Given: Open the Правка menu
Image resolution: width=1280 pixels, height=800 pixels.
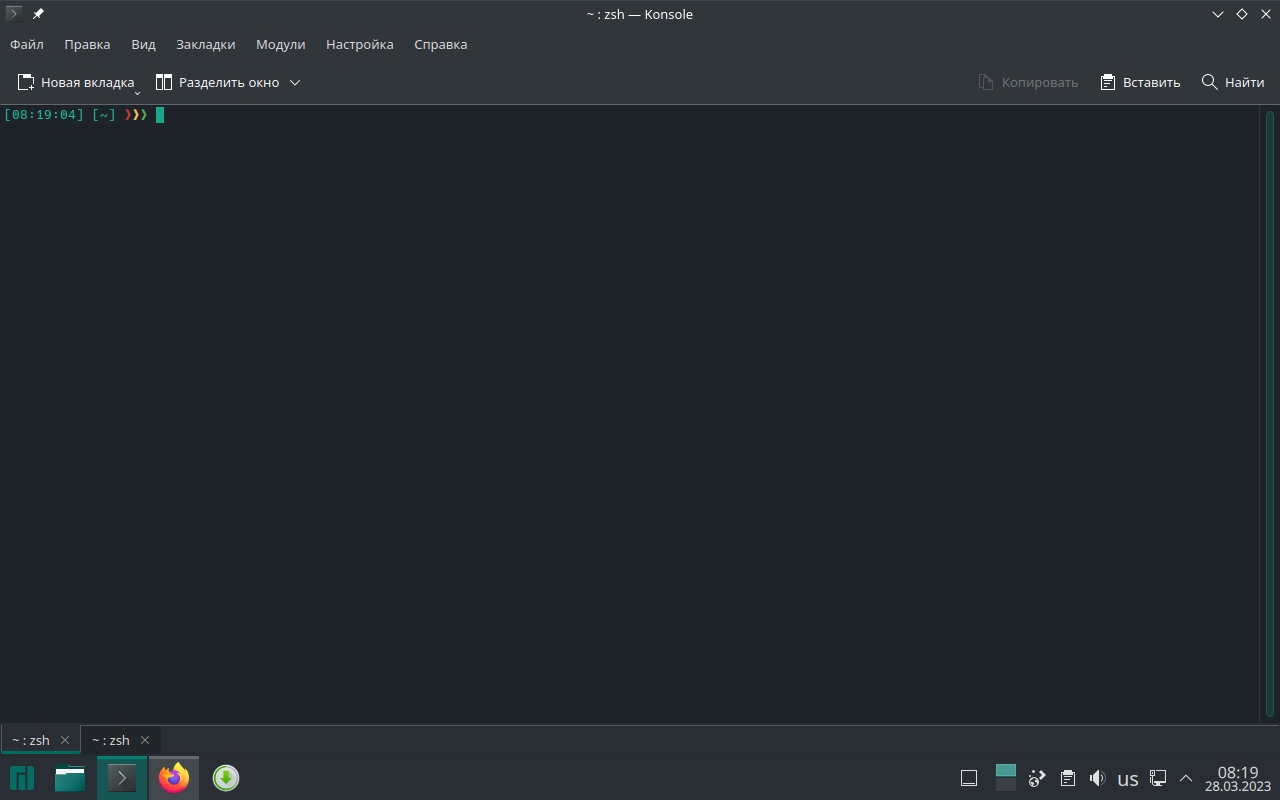Looking at the screenshot, I should tap(87, 44).
